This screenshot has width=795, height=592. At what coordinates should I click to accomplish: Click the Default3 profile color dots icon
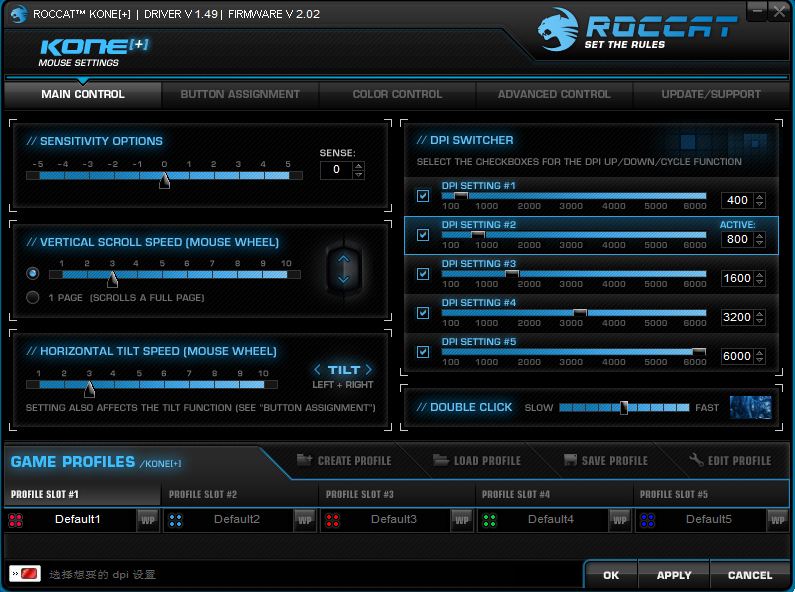(333, 520)
